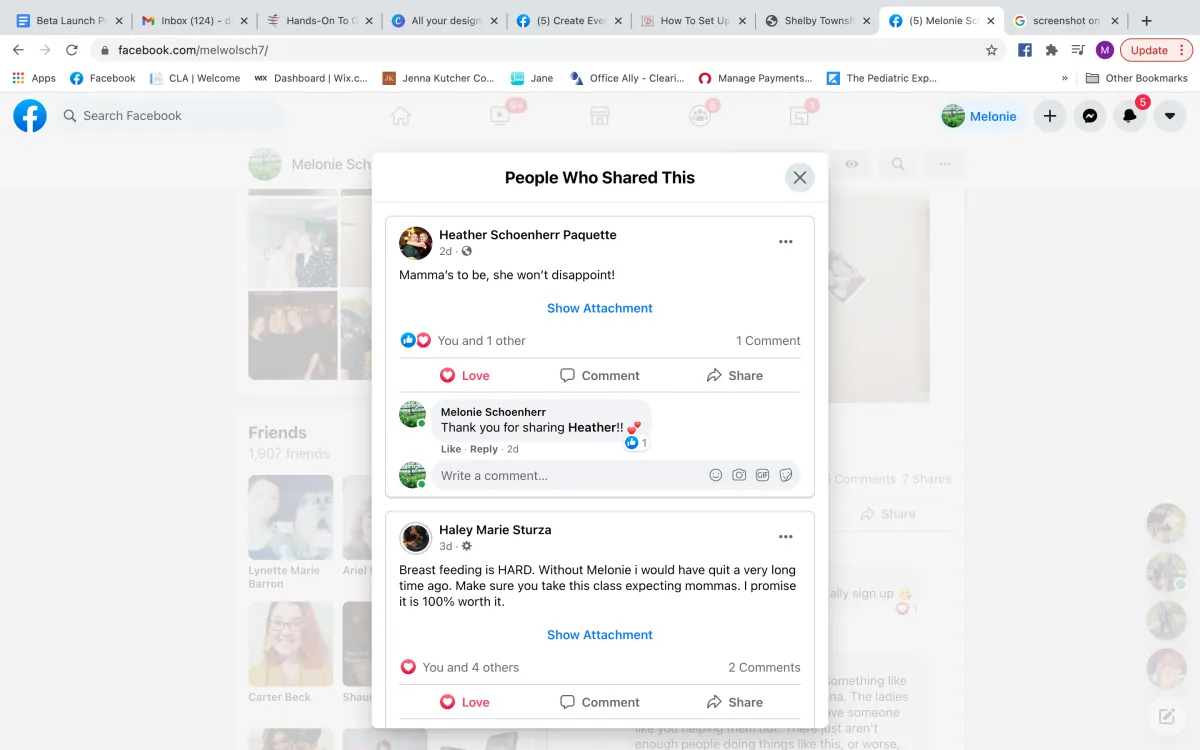Click the address bar URL
The width and height of the screenshot is (1200, 750).
click(x=193, y=50)
